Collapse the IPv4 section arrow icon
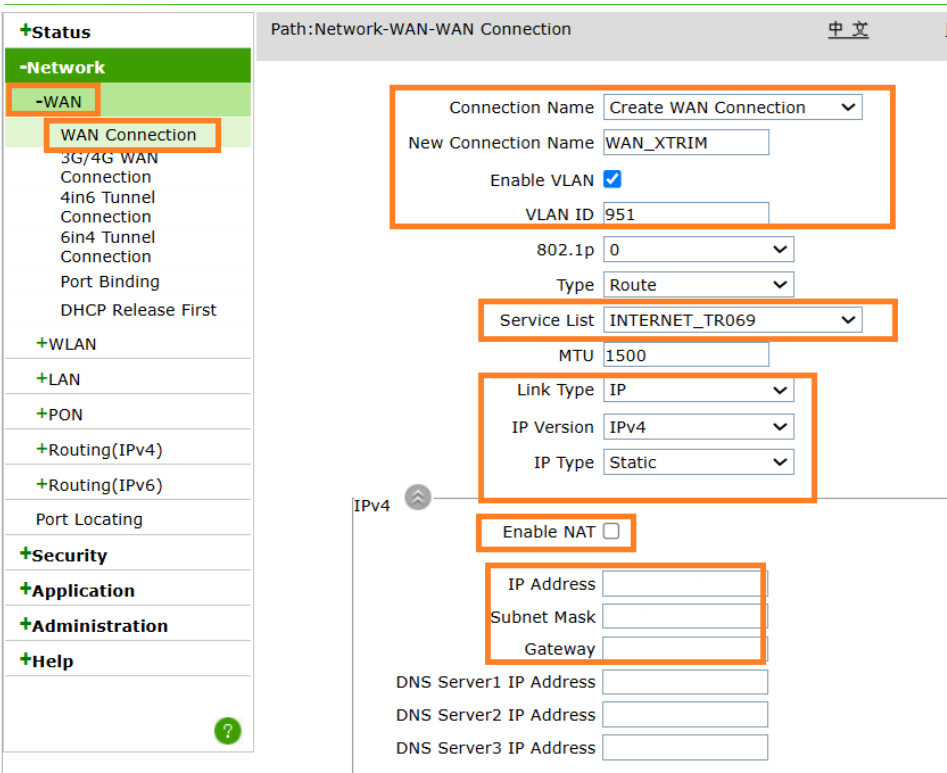Image resolution: width=947 pixels, height=773 pixels. [417, 497]
